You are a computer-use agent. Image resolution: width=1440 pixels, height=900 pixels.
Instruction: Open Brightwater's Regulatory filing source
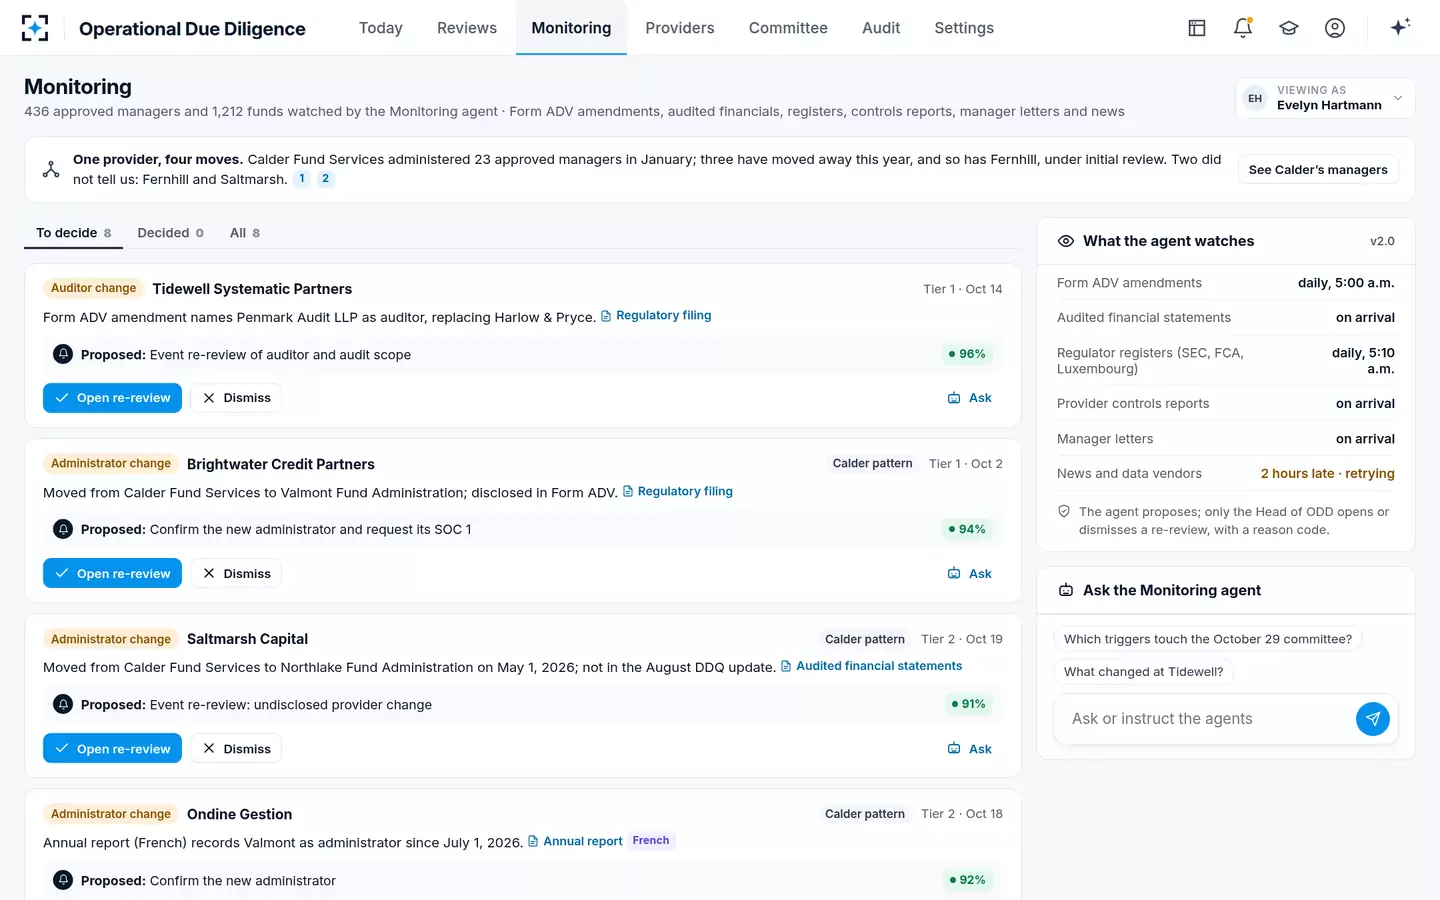tap(678, 491)
